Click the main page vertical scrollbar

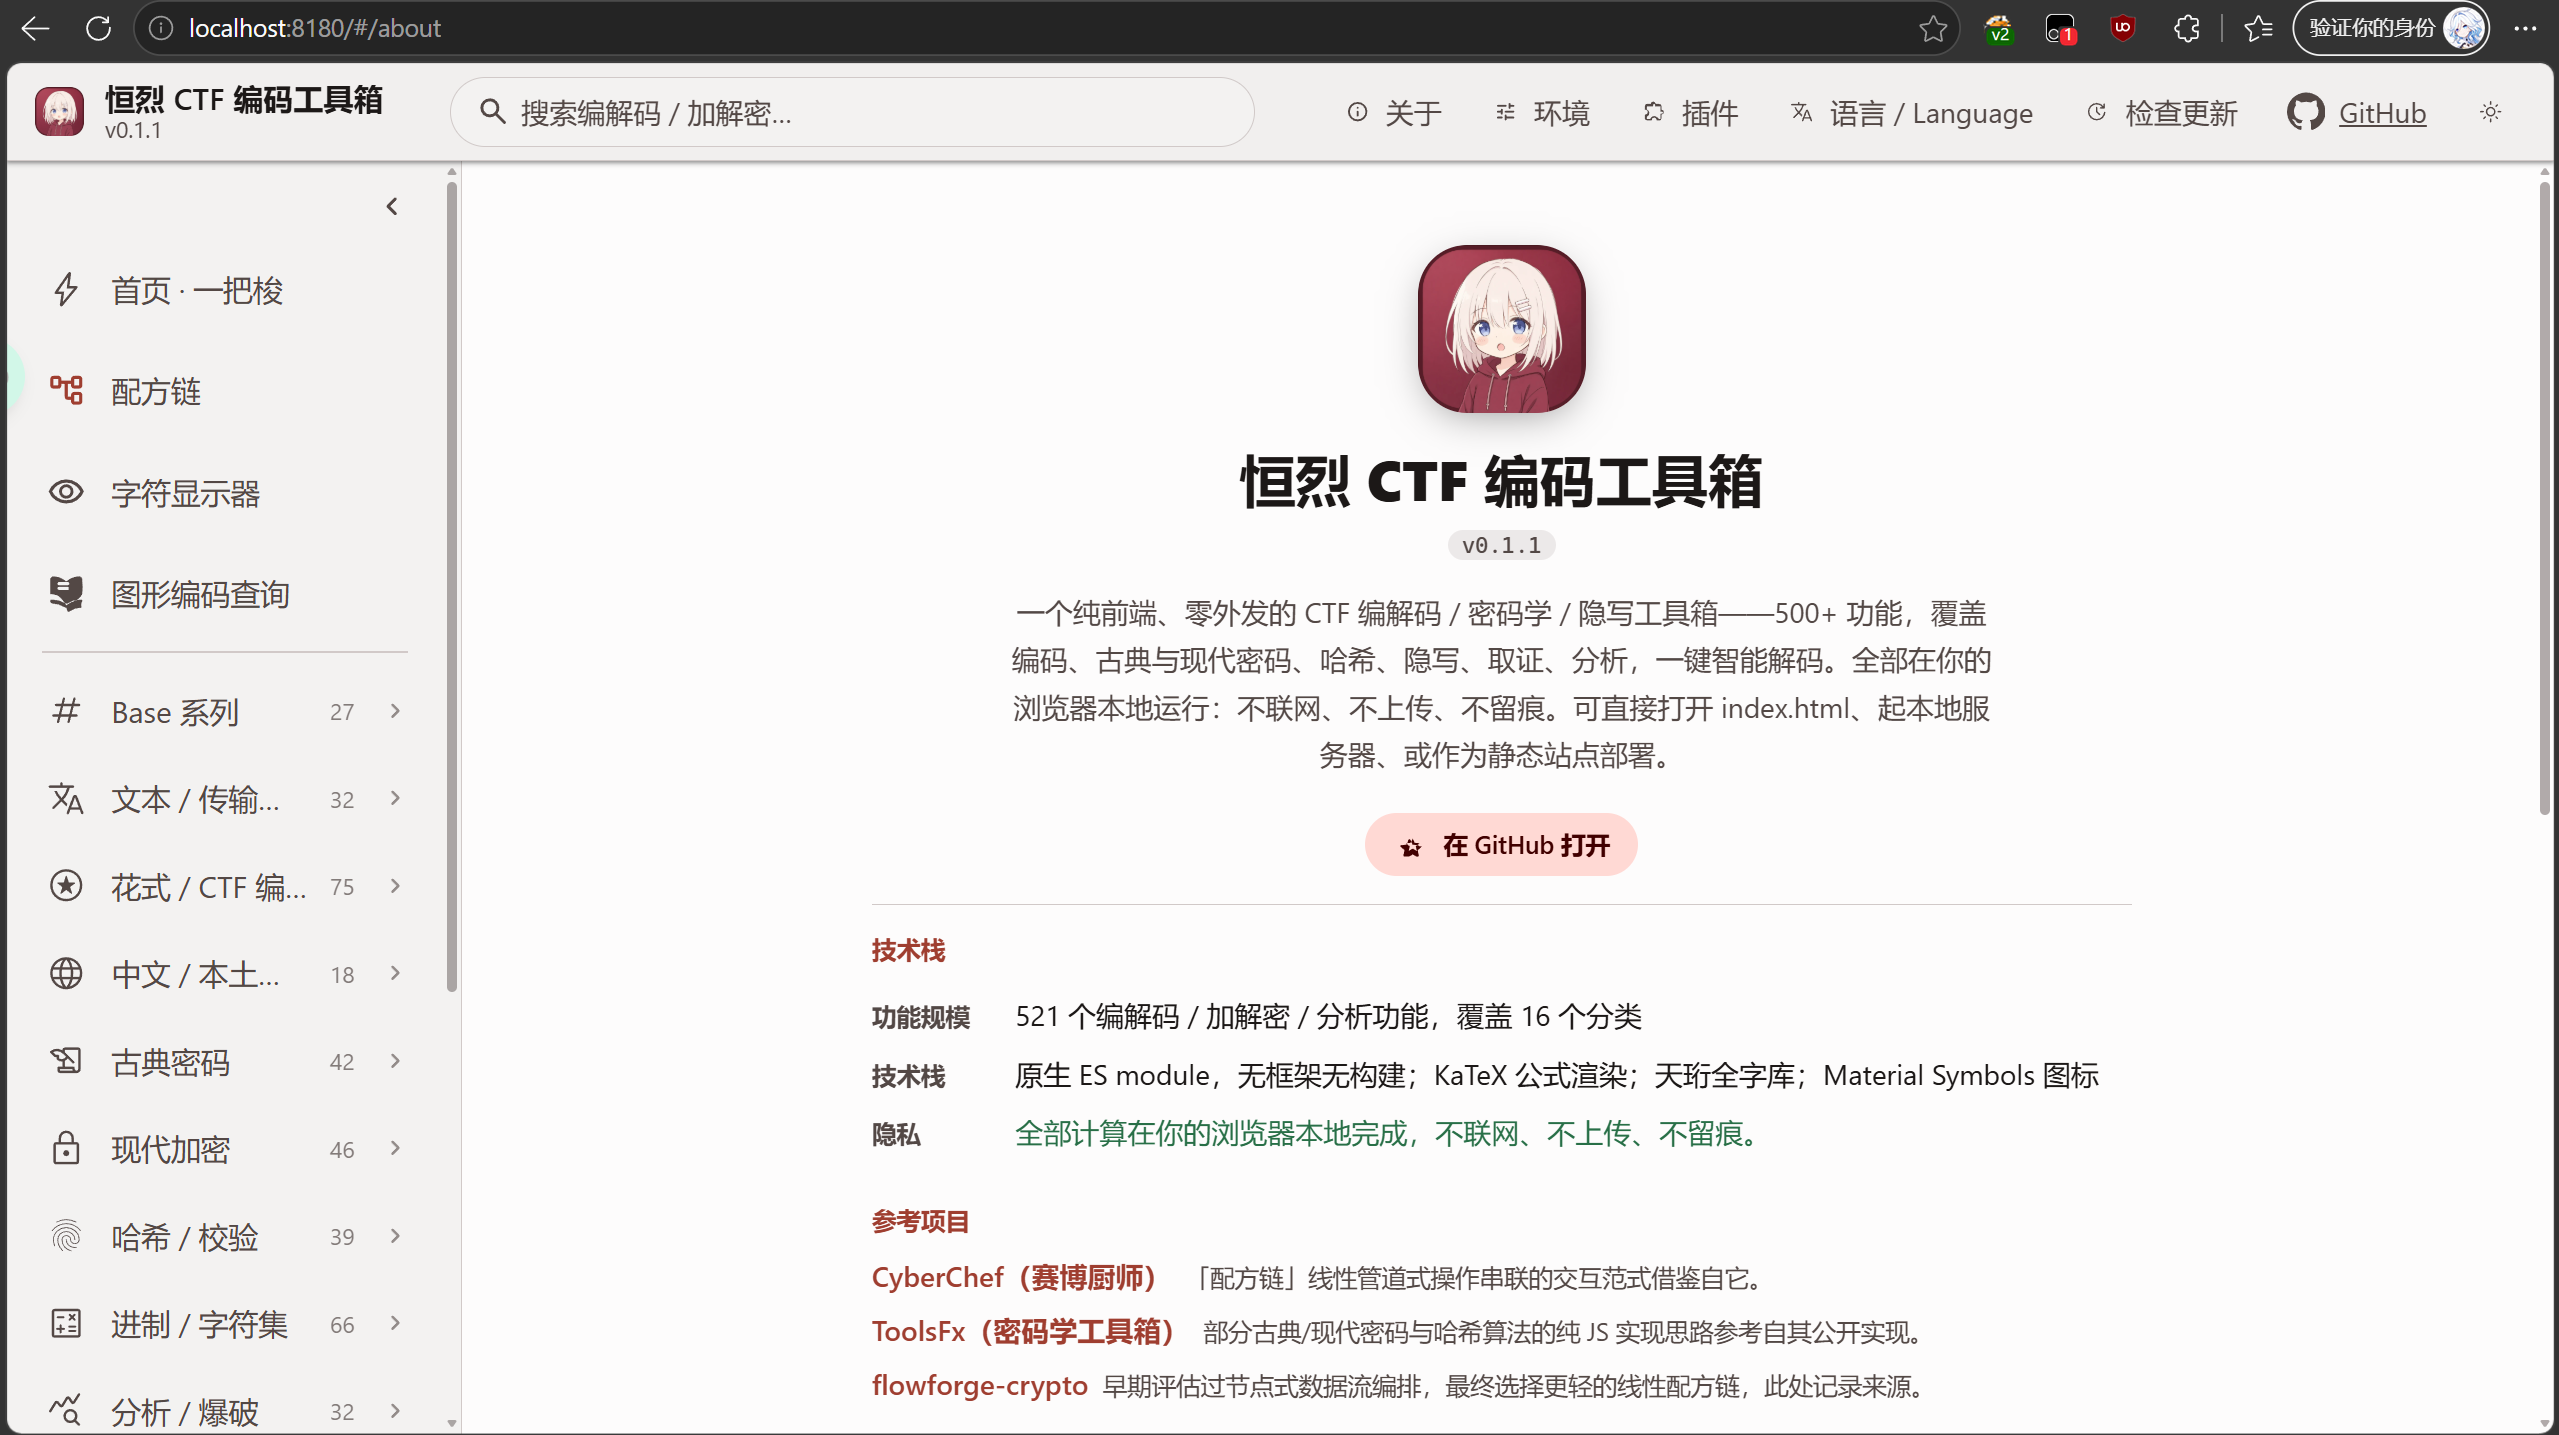pyautogui.click(x=2545, y=500)
